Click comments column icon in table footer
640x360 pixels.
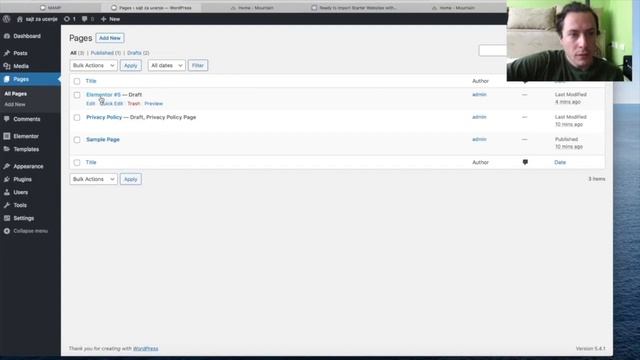click(x=525, y=162)
